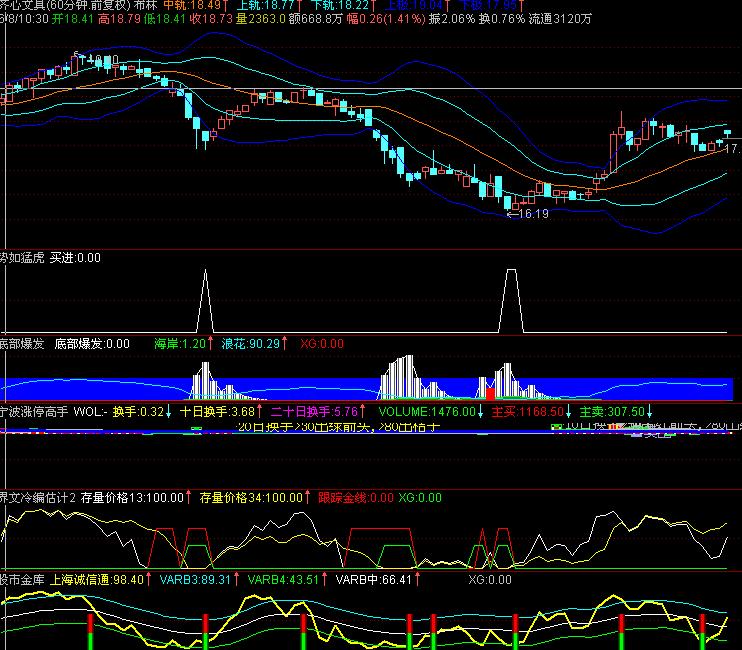742x650 pixels.
Task: Click the 下轨:18.22 lower band value
Action: tap(339, 5)
